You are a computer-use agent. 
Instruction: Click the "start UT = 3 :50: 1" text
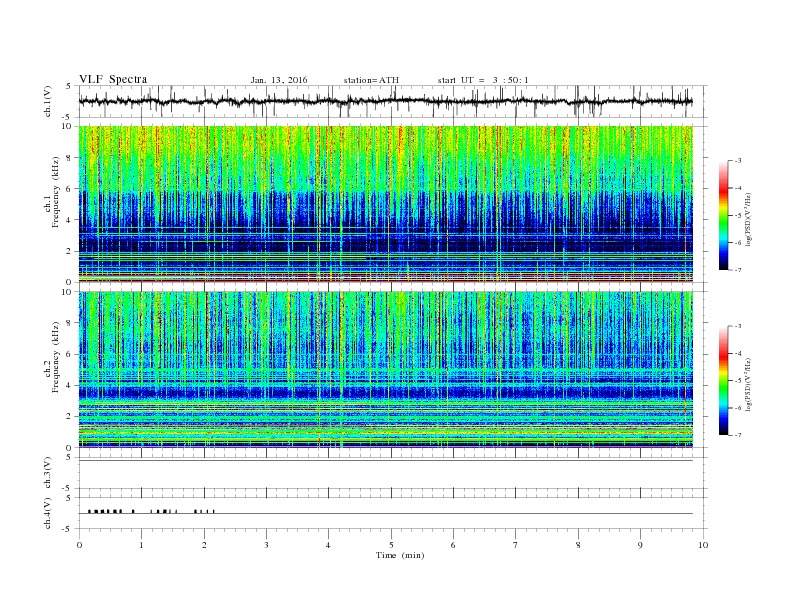(483, 80)
